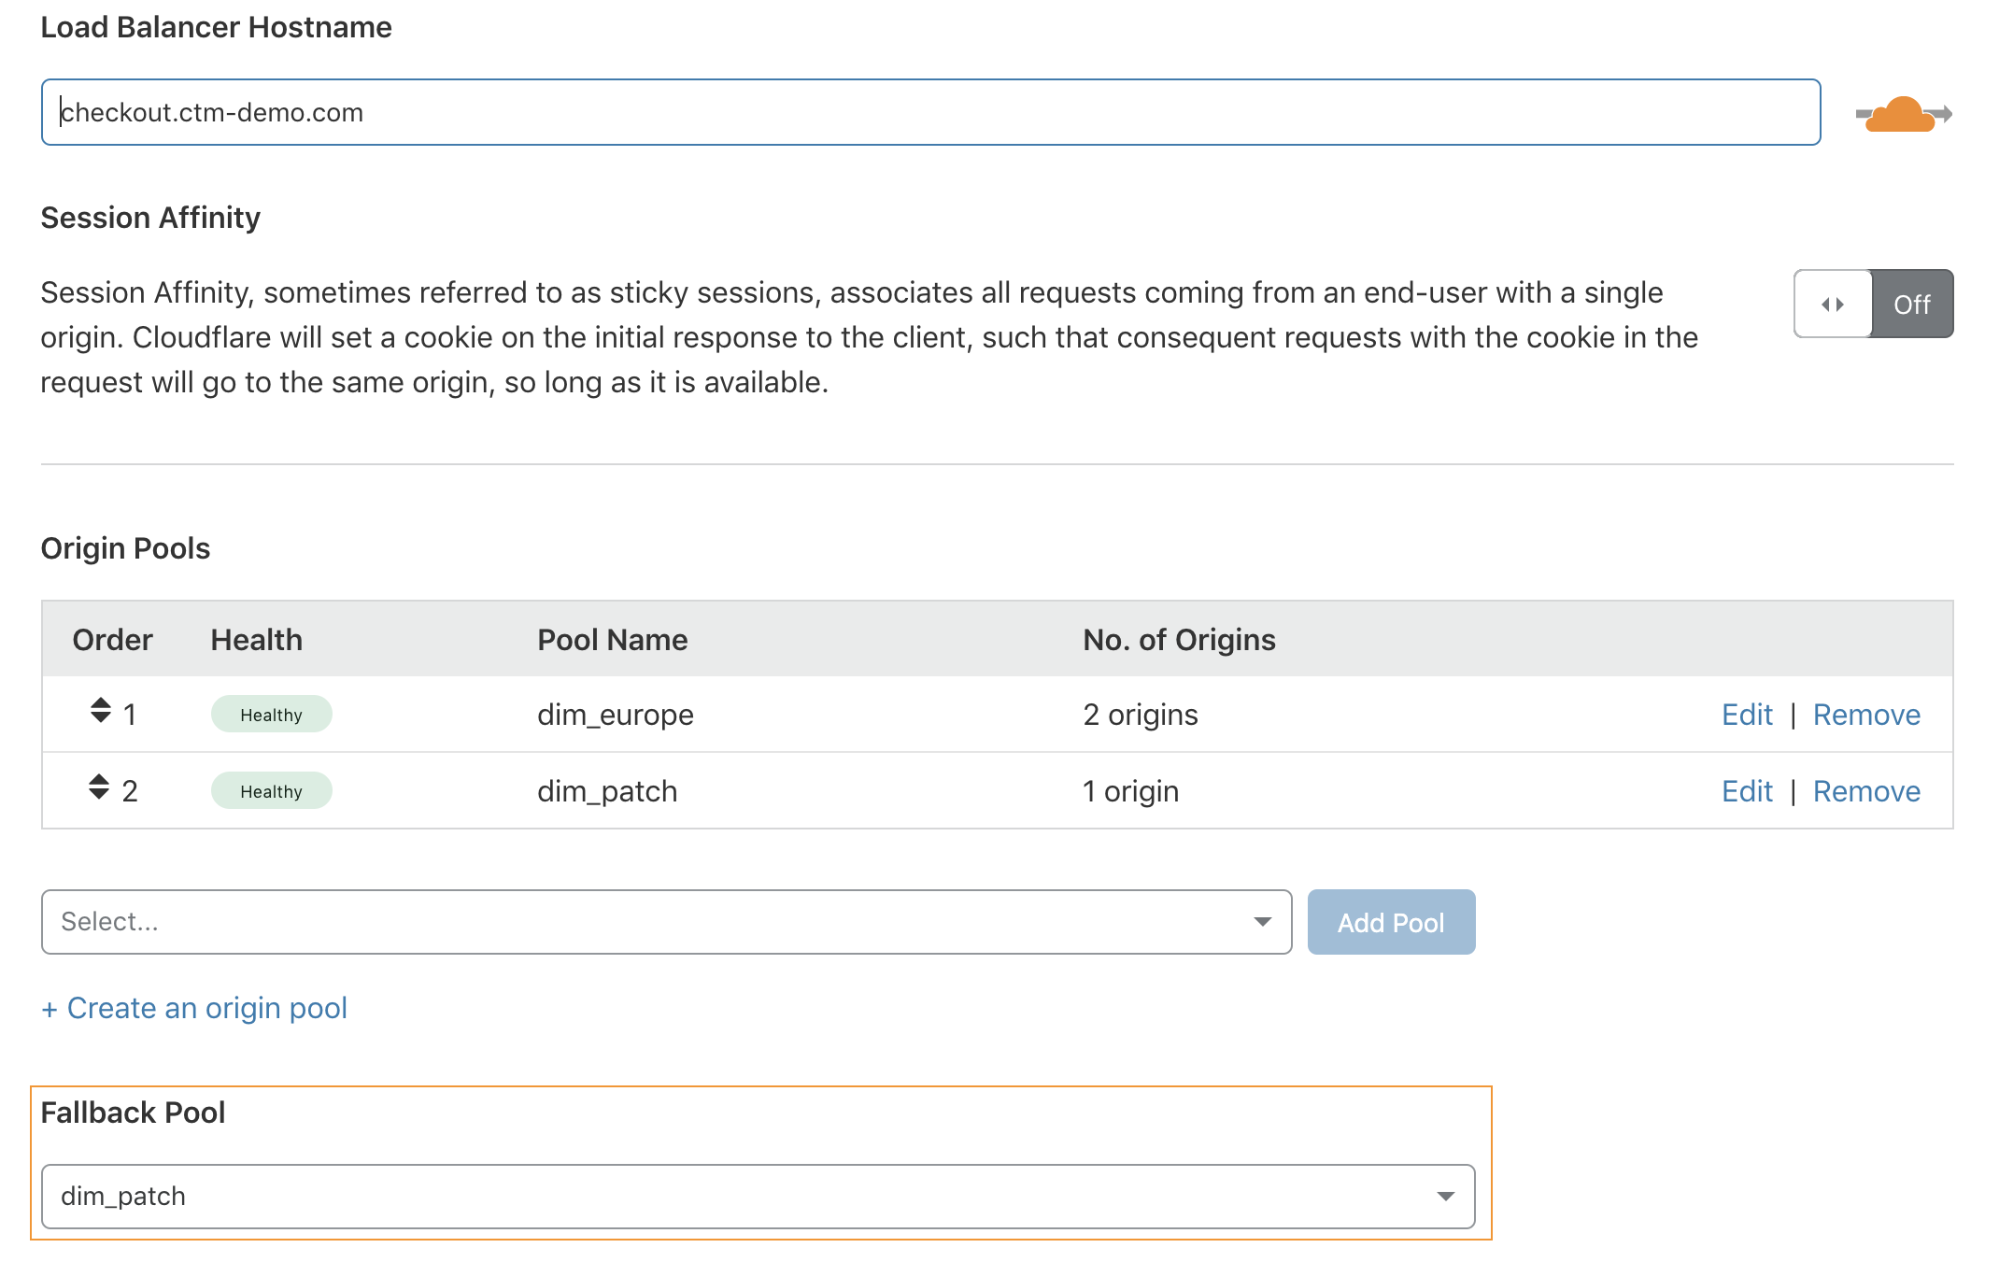Edit the dim_europe pool

click(x=1746, y=715)
